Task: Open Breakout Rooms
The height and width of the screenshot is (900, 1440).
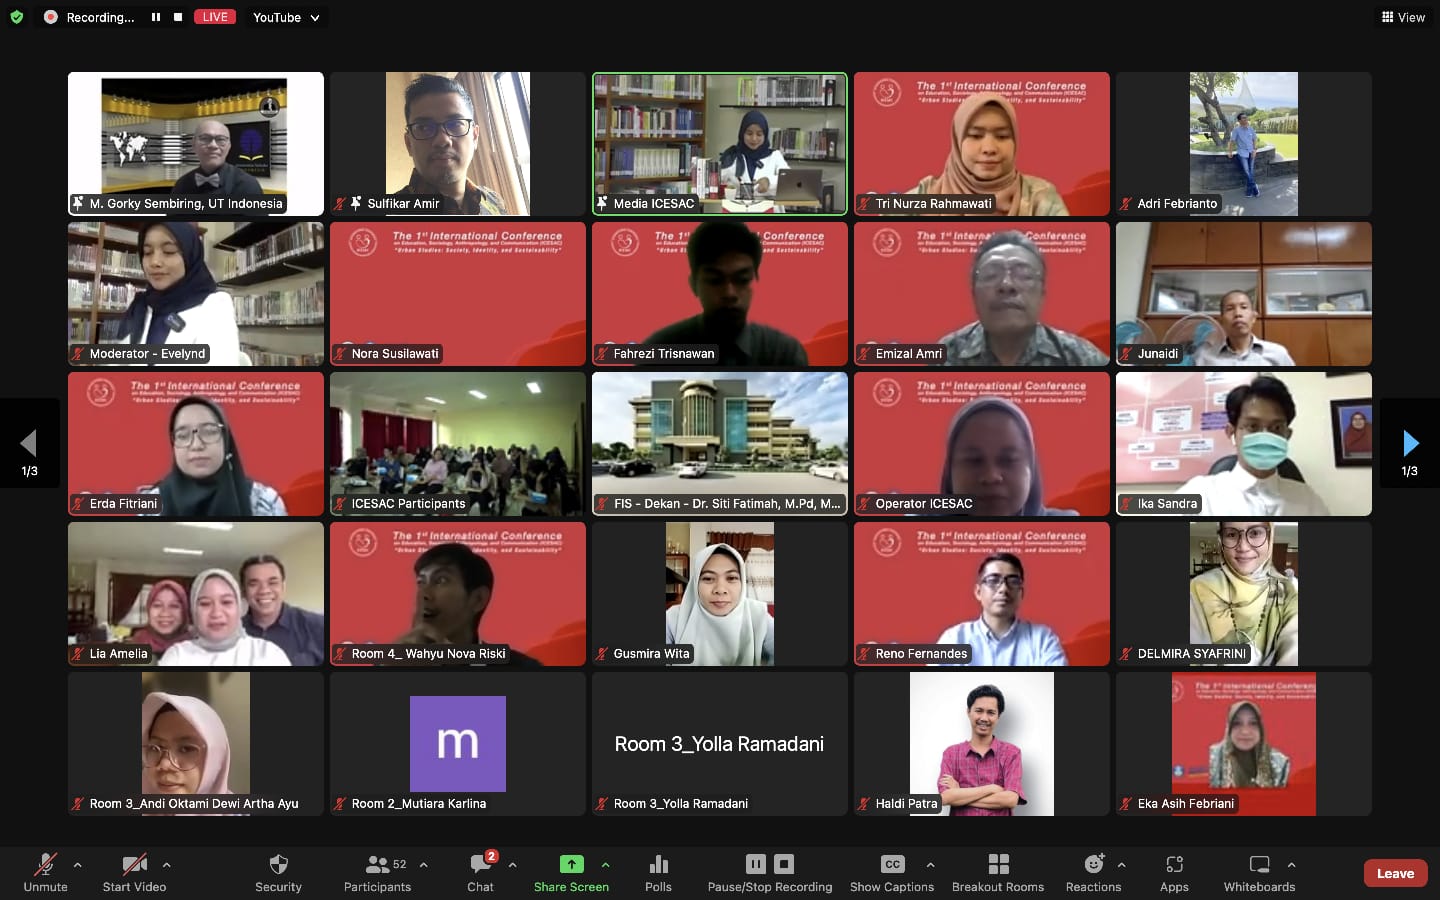Action: [997, 872]
